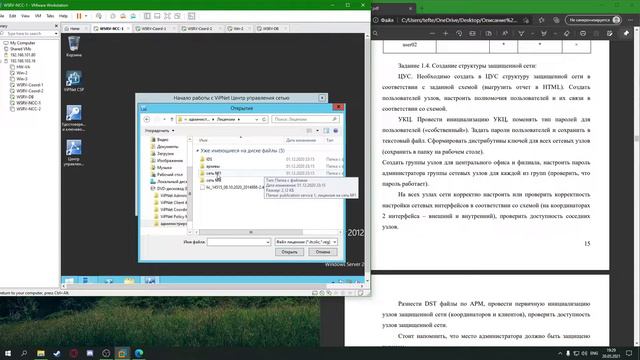Select WSRV-NCC-2 in the library tree
Image resolution: width=640 pixels, height=360 pixels.
(28, 109)
